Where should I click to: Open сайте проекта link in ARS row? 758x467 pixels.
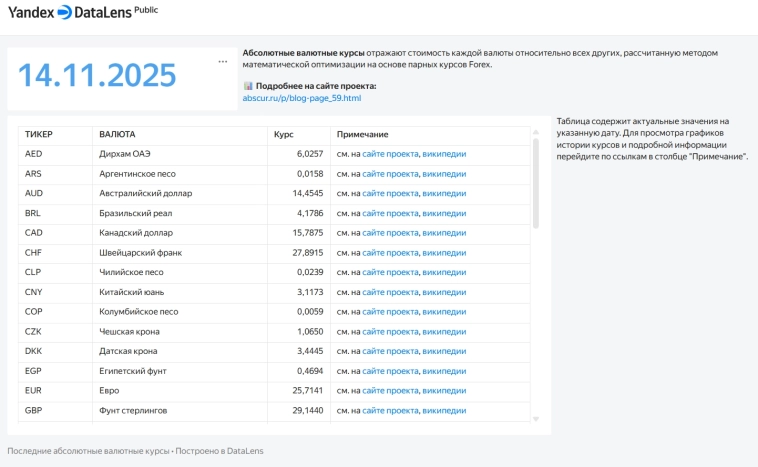tap(390, 174)
